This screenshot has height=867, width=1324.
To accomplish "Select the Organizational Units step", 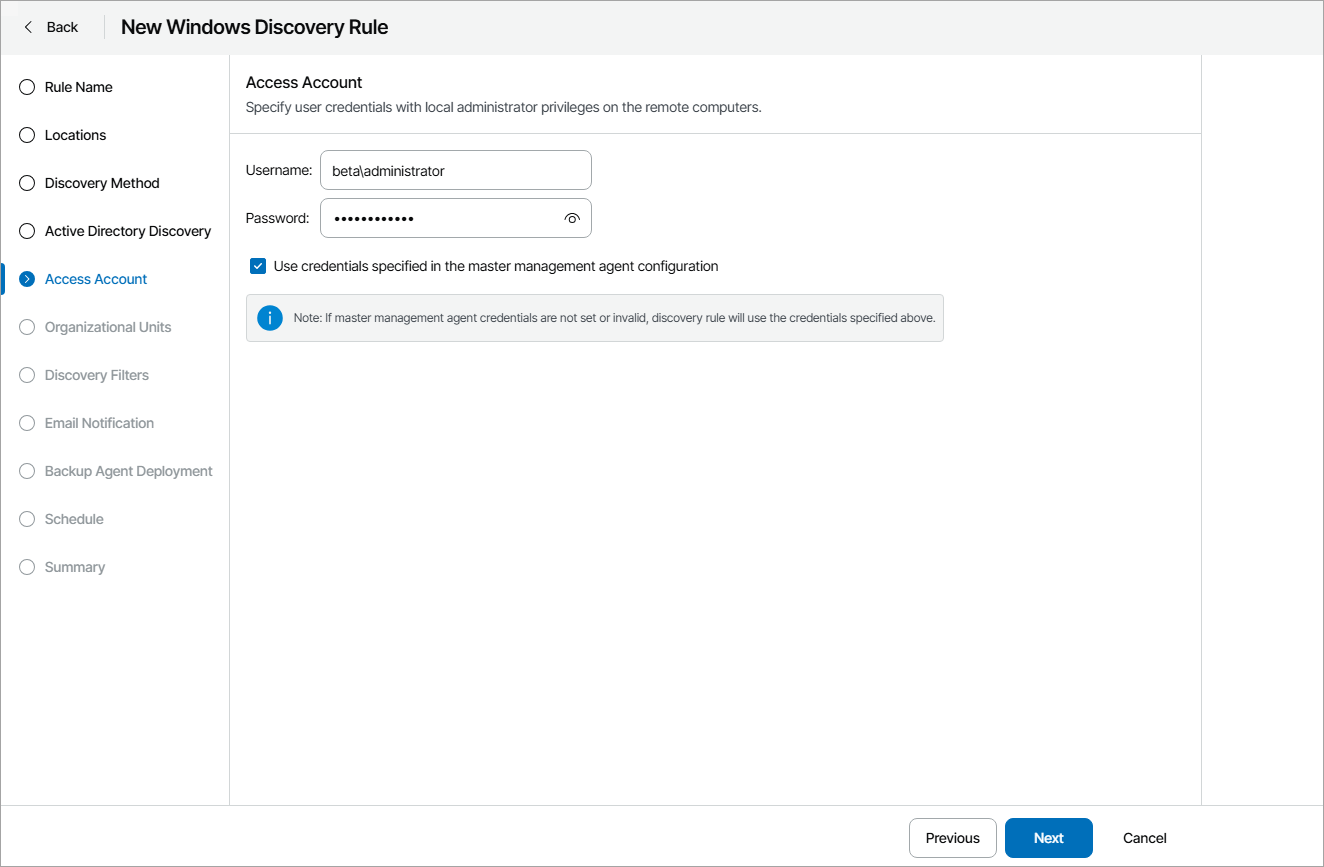I will (26, 327).
